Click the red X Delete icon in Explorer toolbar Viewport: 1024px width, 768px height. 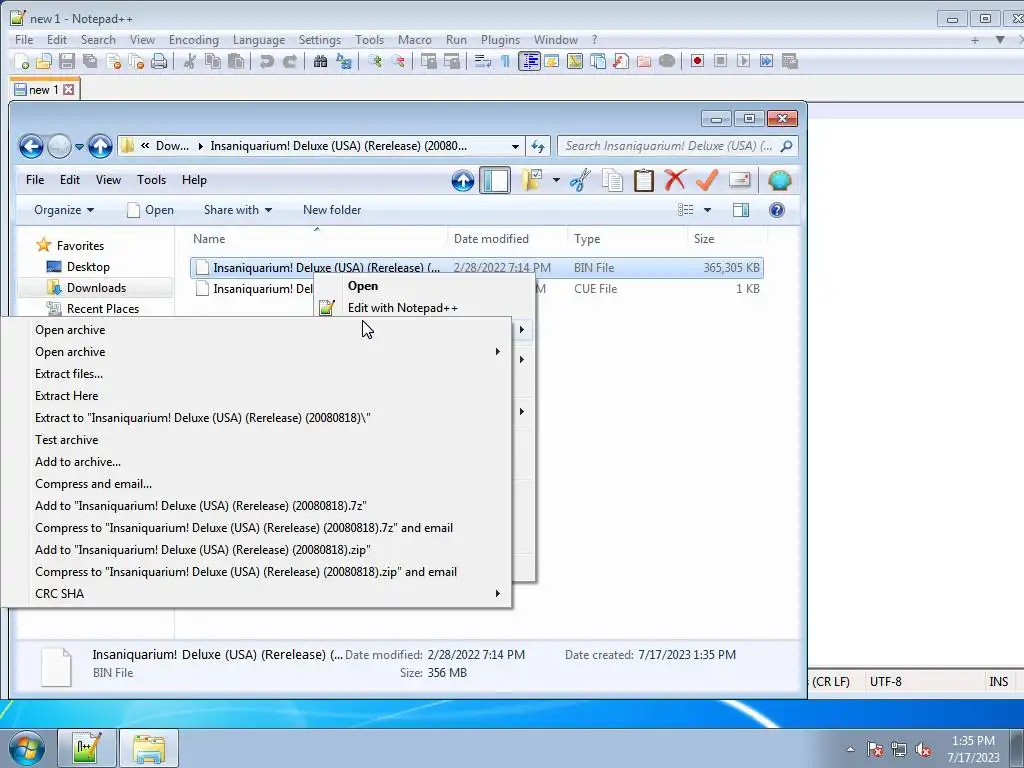pos(675,180)
